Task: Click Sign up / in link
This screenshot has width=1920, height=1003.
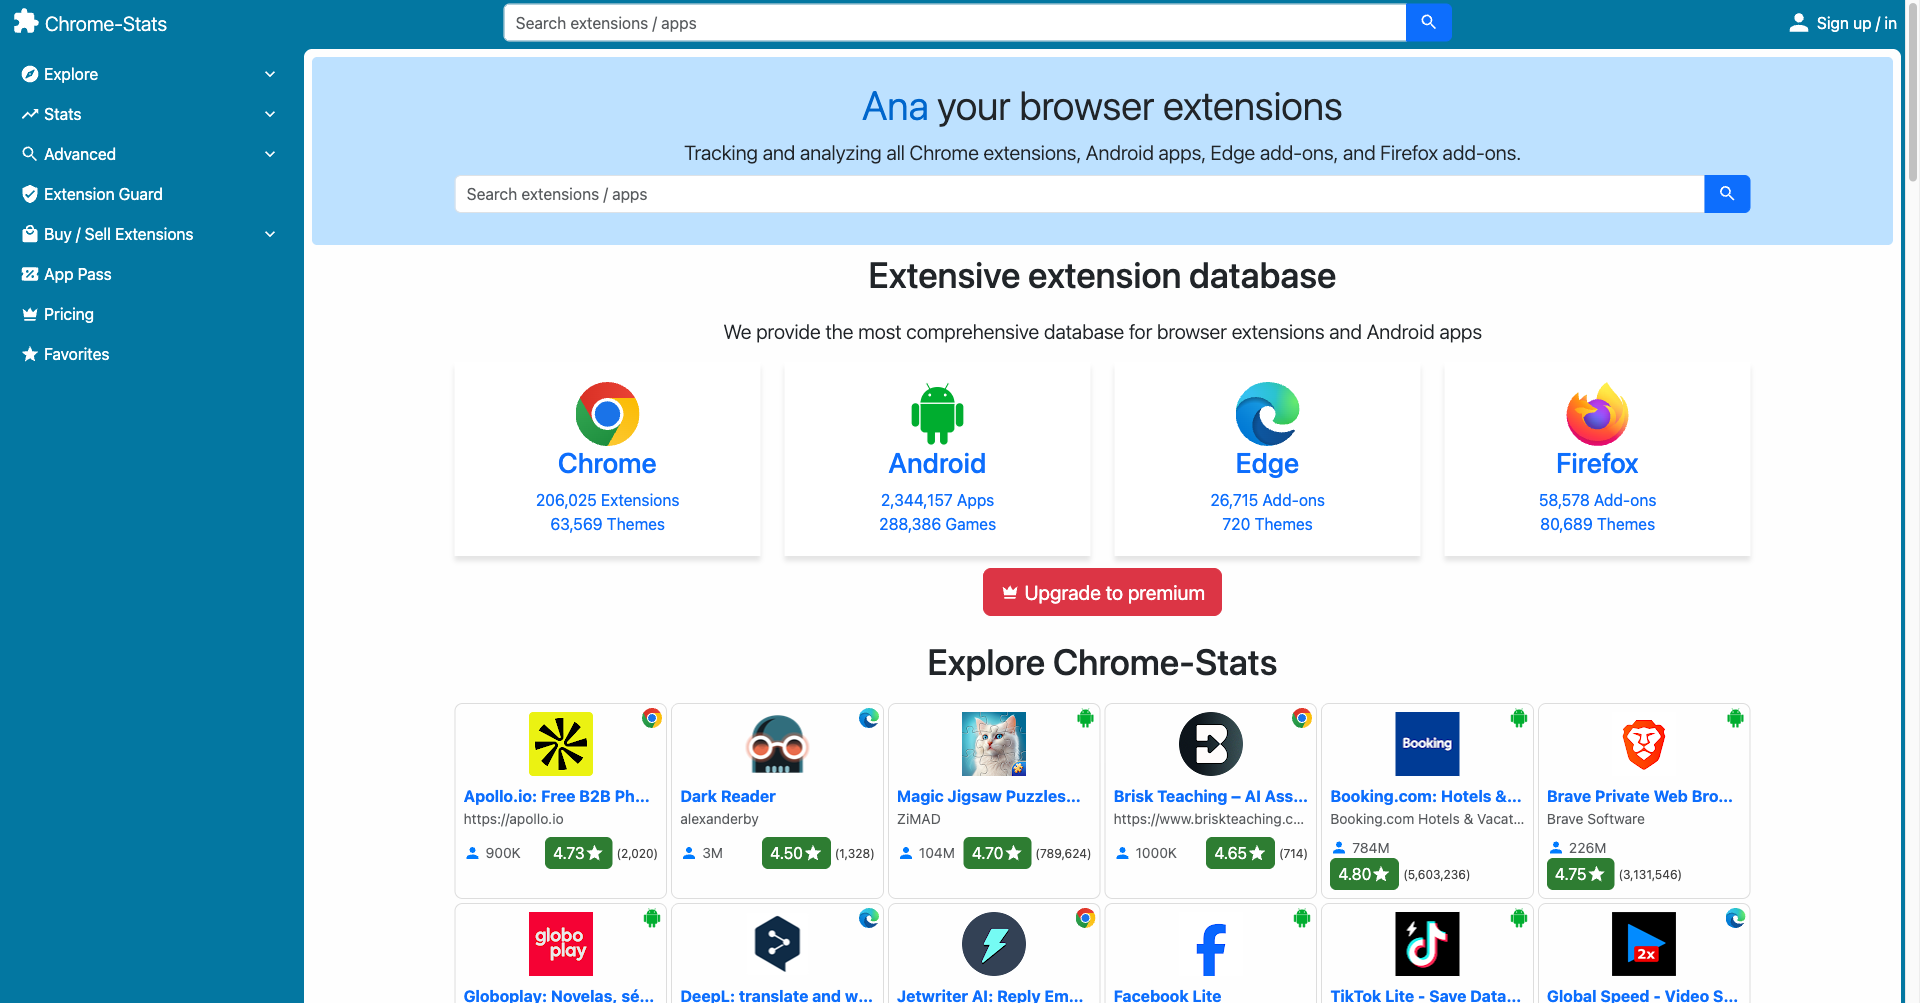Action: (1843, 23)
